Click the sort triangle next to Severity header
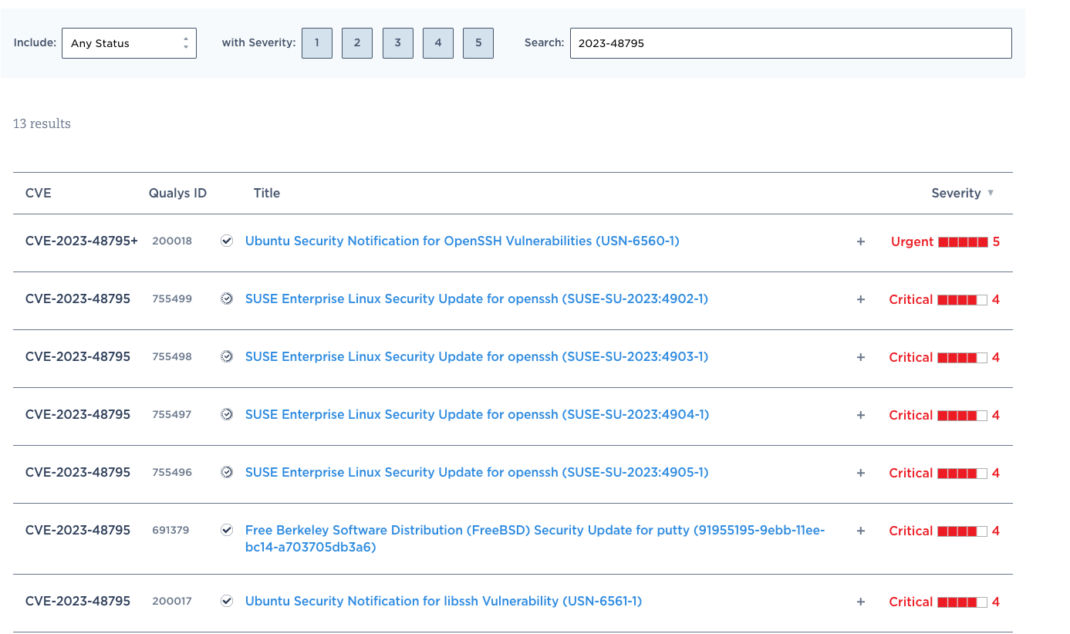This screenshot has width=1070, height=634. (x=992, y=193)
